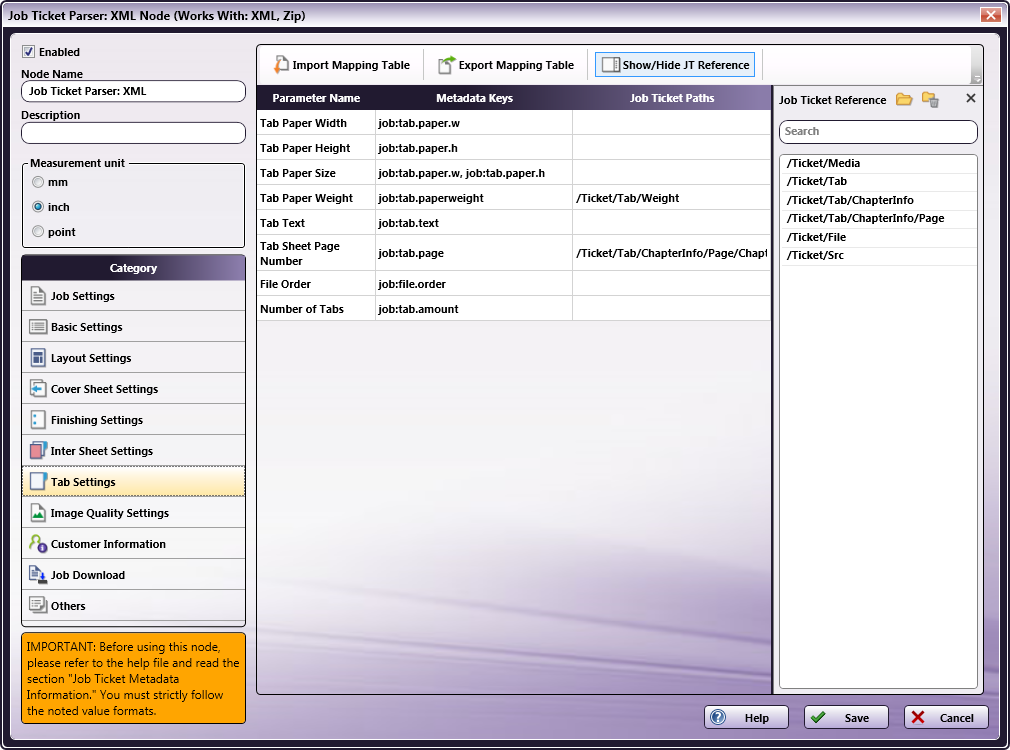Click the red Cancel X icon
Screen dimensions: 1010x750
click(x=919, y=717)
